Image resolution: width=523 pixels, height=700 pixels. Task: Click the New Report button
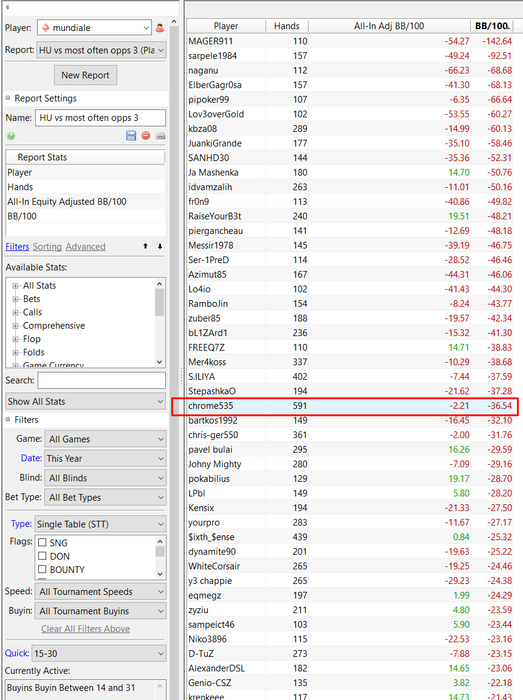click(x=85, y=75)
